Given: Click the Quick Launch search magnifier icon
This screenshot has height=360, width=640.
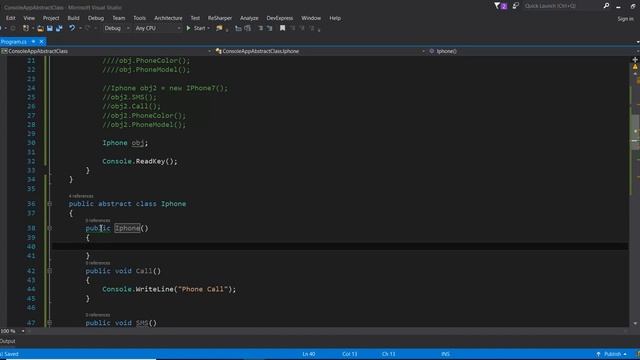Looking at the screenshot, I should [x=606, y=6].
